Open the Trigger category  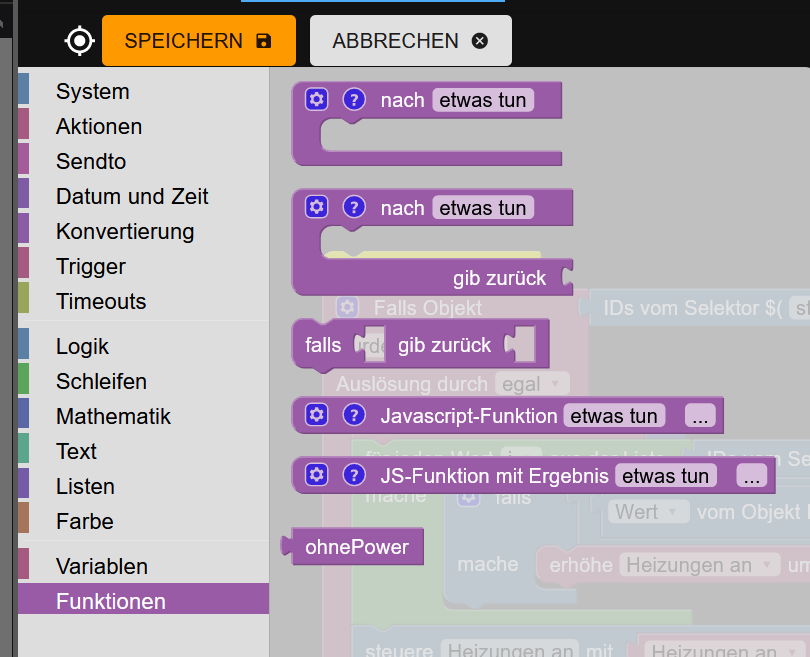[90, 266]
